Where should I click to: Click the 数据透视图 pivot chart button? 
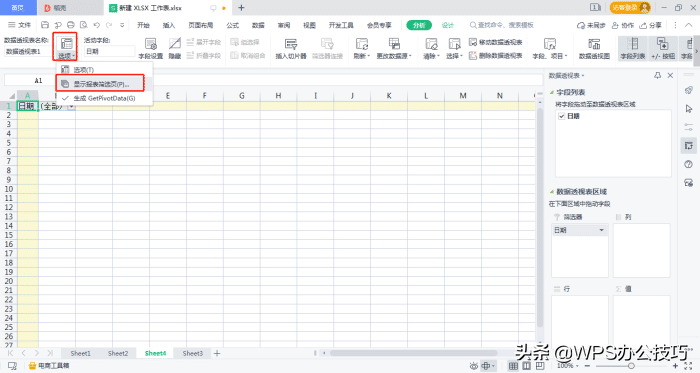[594, 49]
